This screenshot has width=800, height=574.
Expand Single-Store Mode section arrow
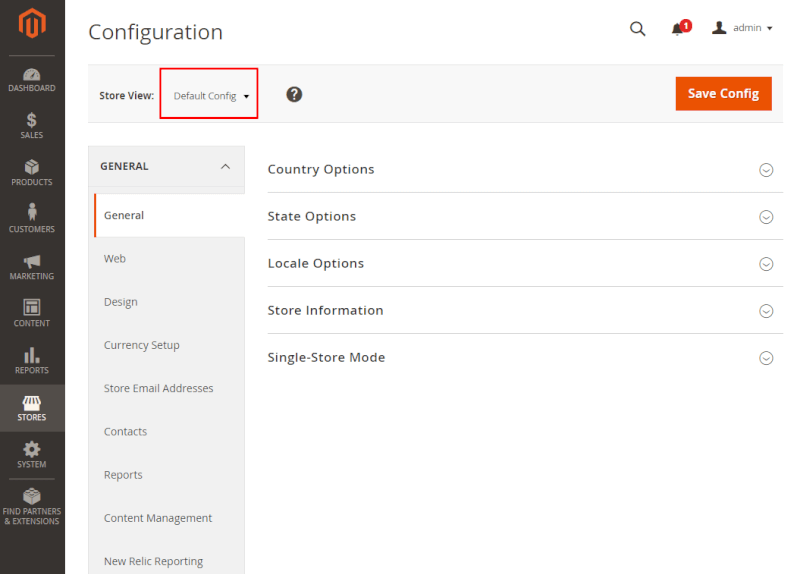pyautogui.click(x=766, y=358)
